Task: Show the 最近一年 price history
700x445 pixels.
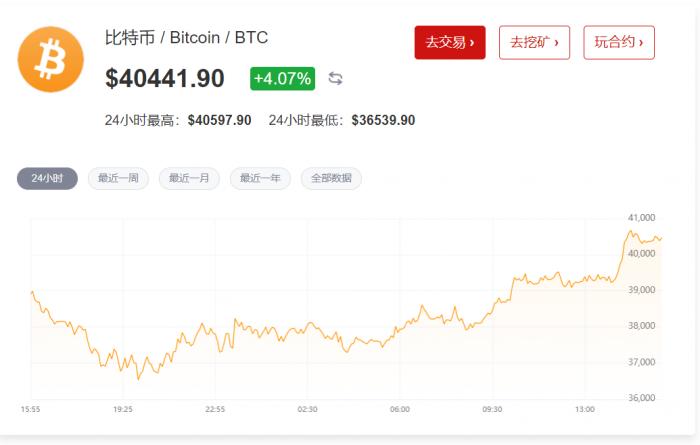Action: point(260,178)
